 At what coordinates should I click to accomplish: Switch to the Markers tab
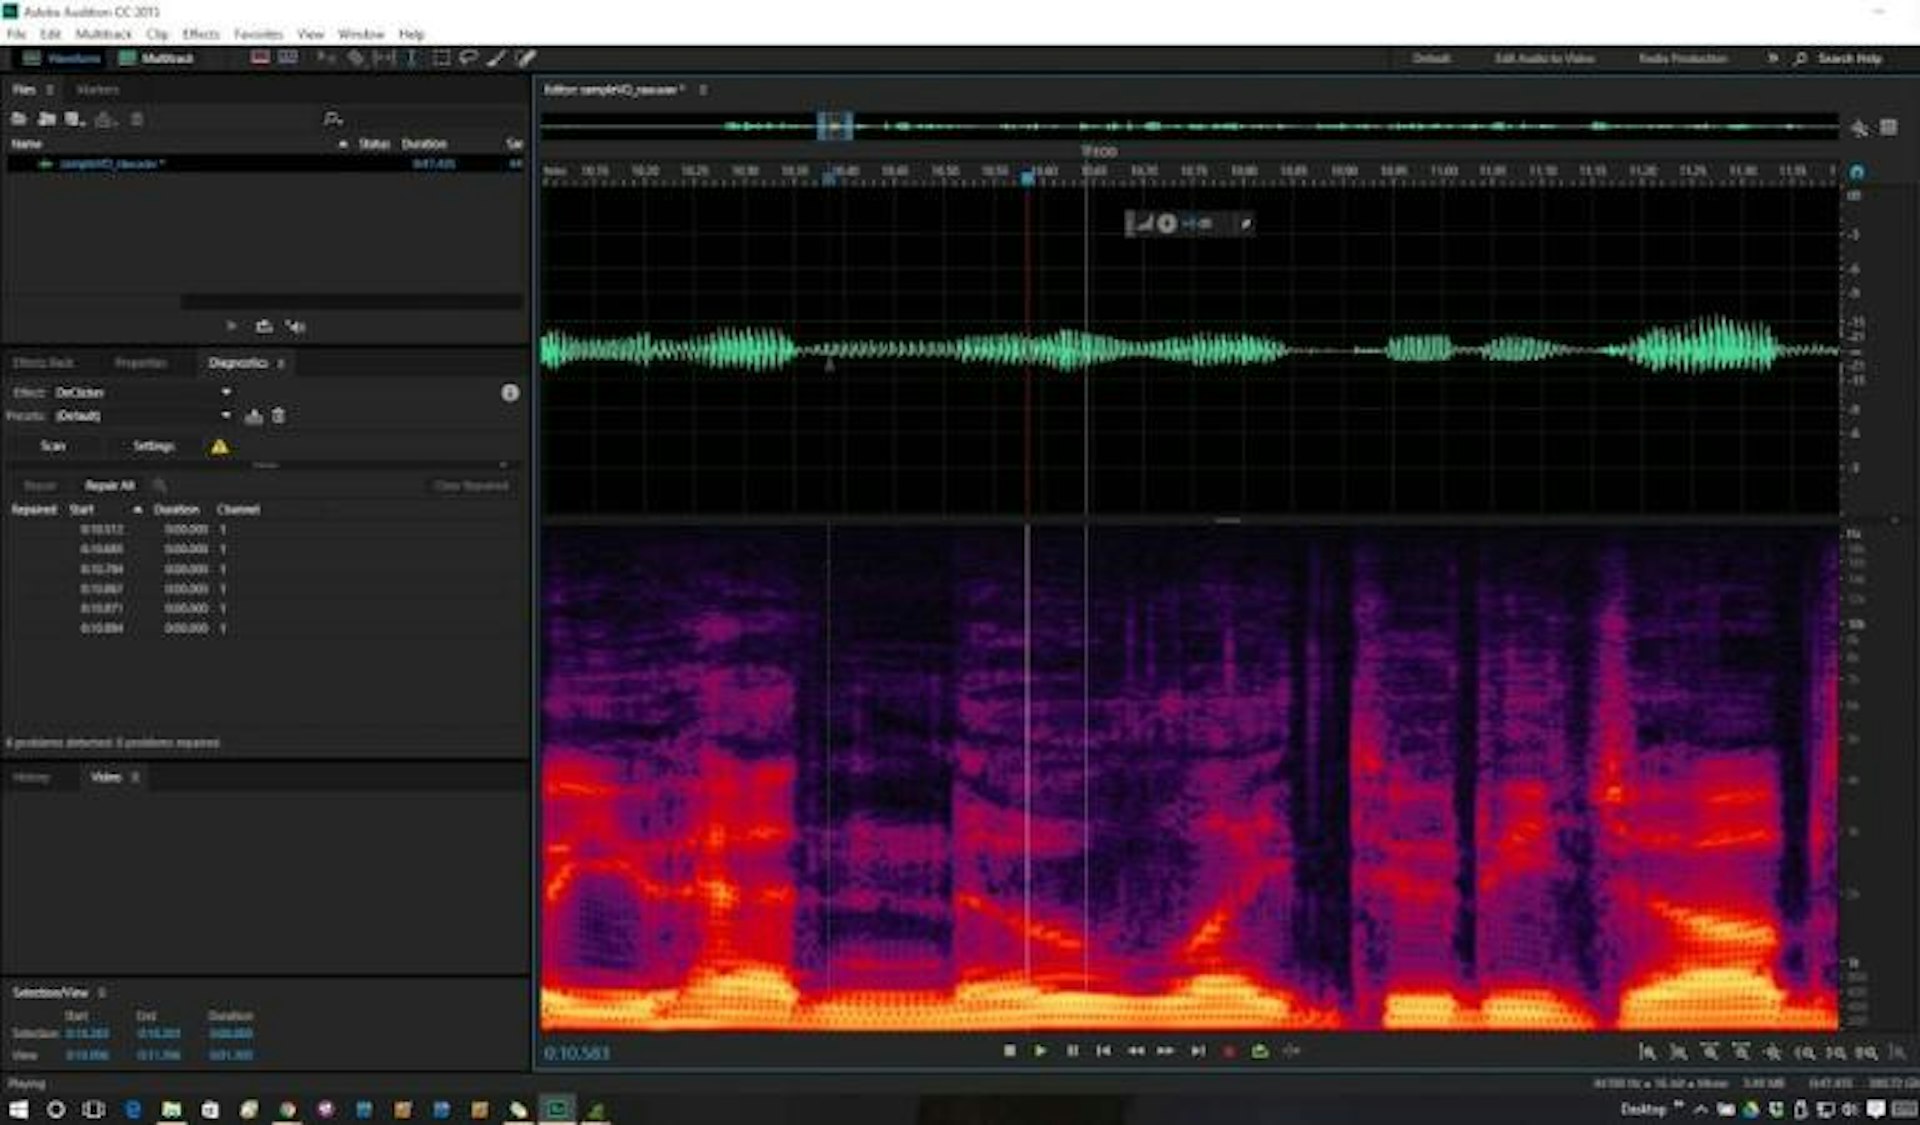pos(97,90)
